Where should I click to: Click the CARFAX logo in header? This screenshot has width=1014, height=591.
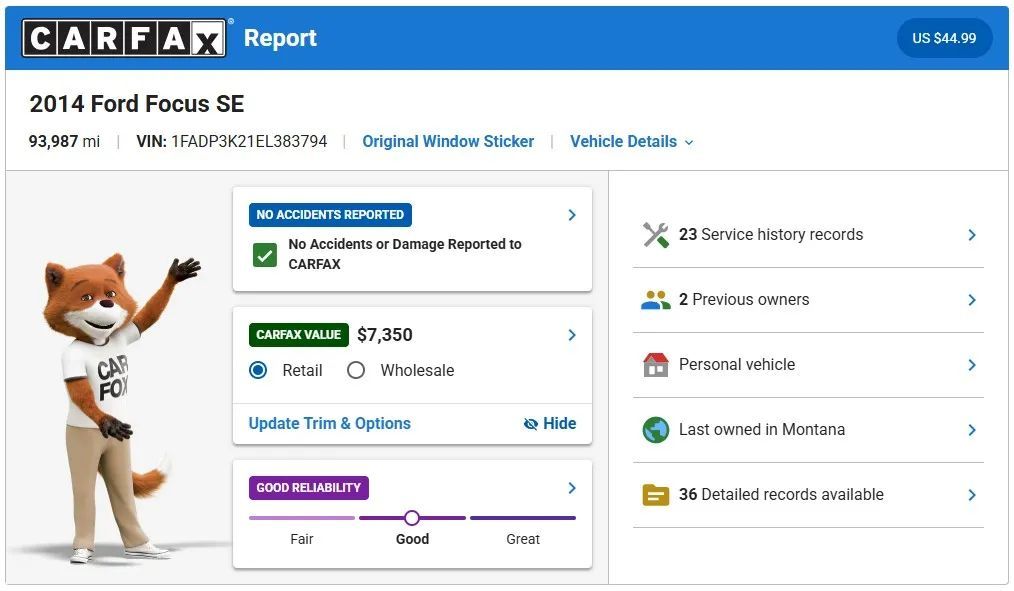pos(124,38)
